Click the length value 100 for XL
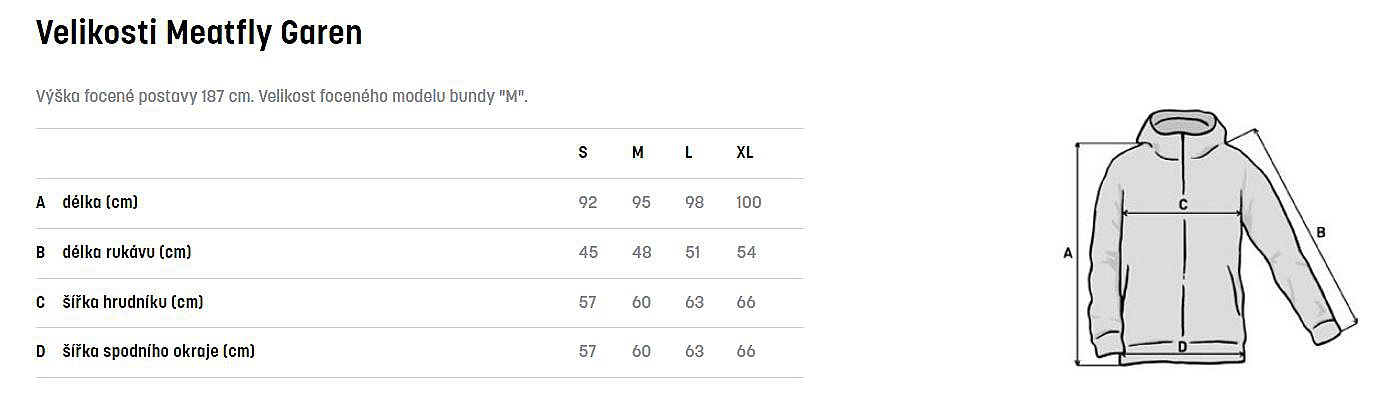The image size is (1387, 418). (748, 202)
